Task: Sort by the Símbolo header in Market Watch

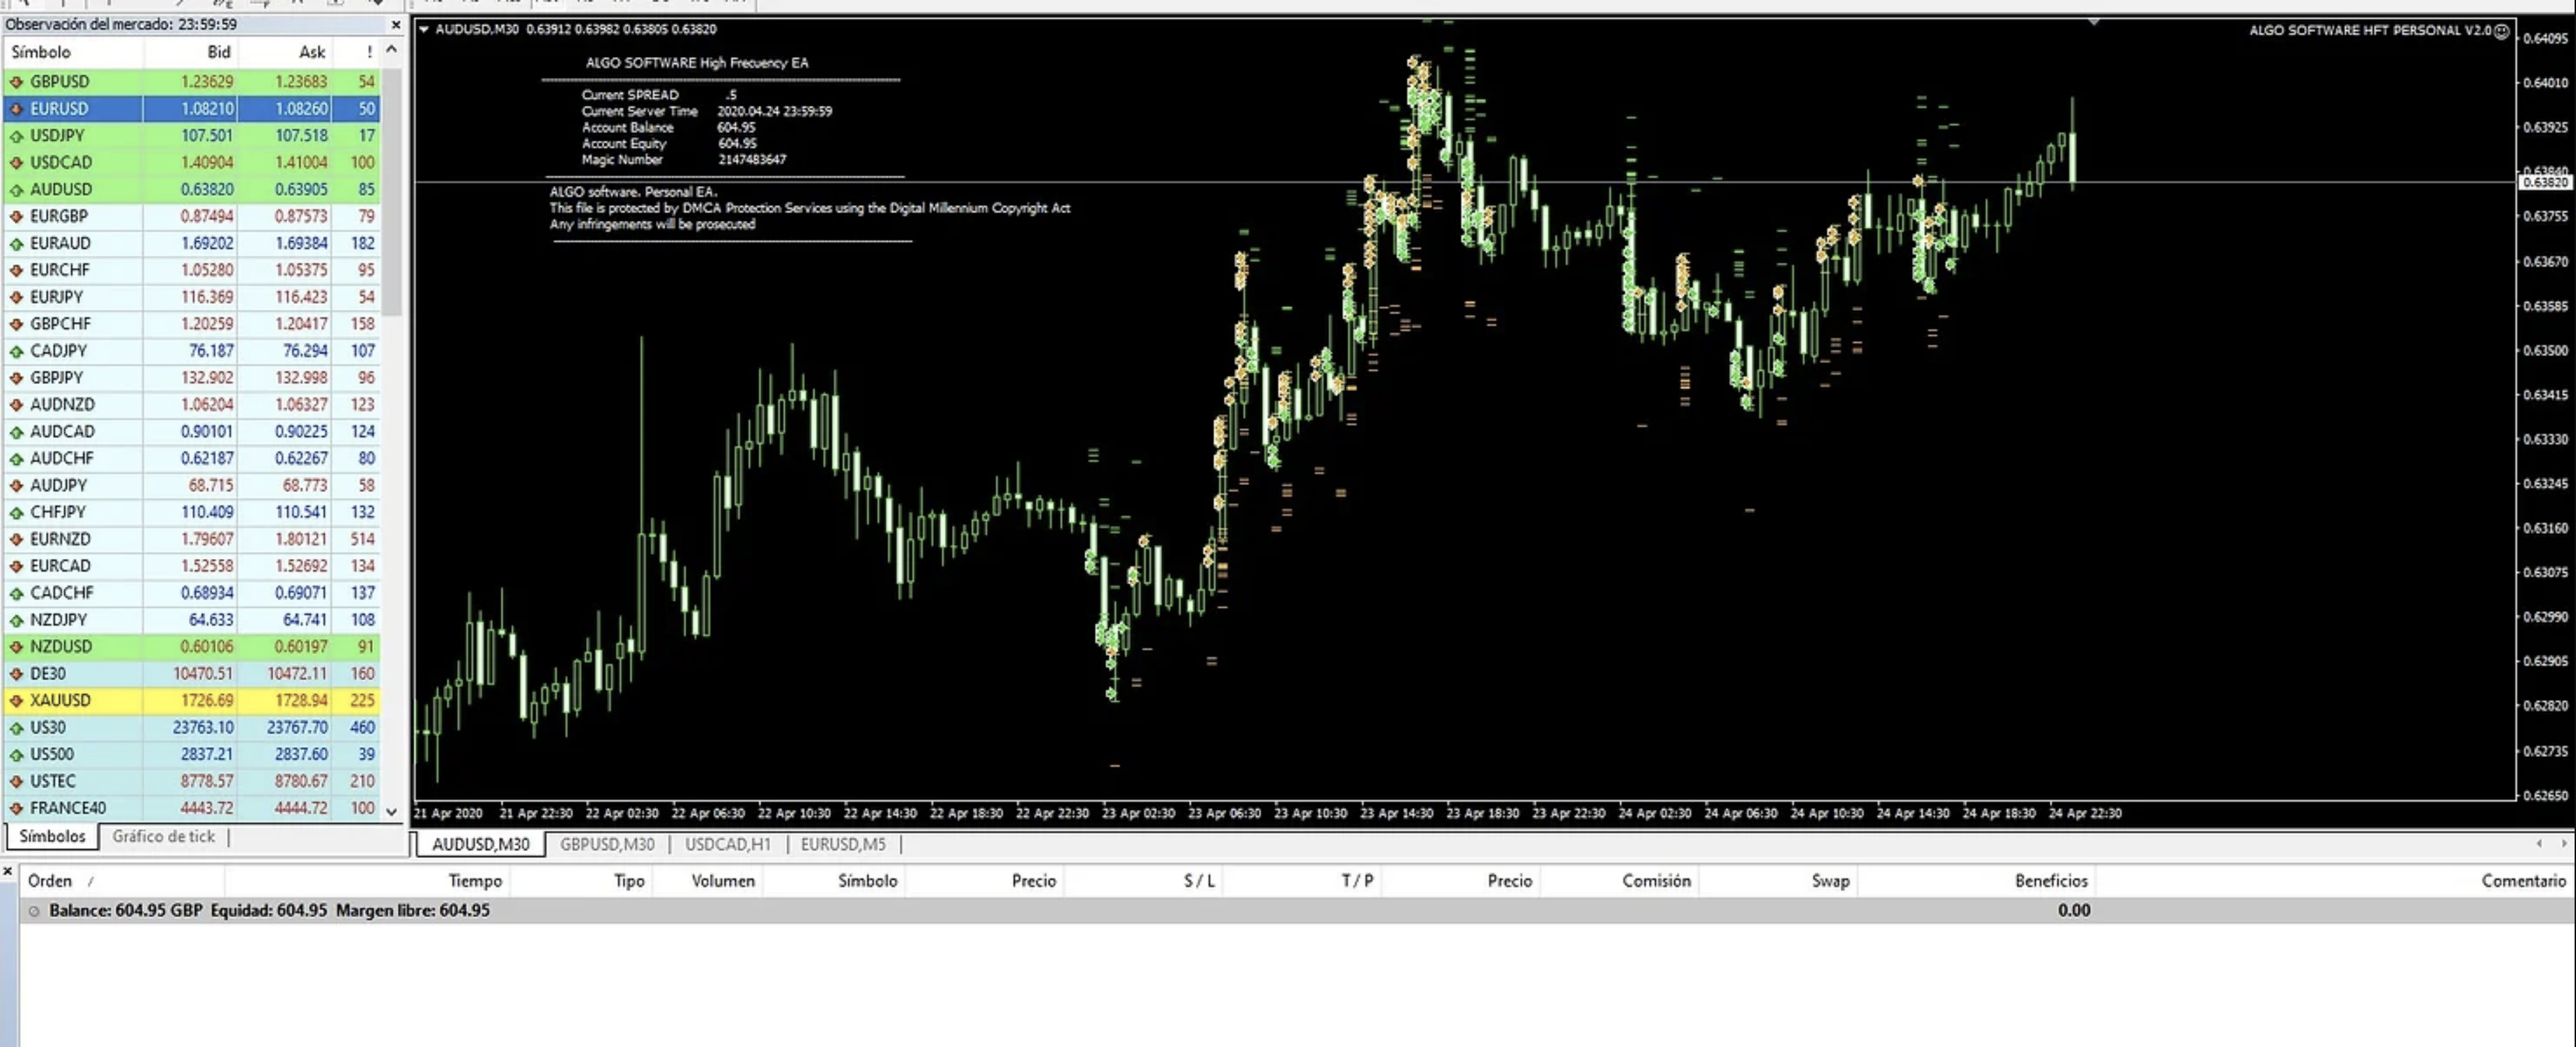Action: [x=73, y=52]
